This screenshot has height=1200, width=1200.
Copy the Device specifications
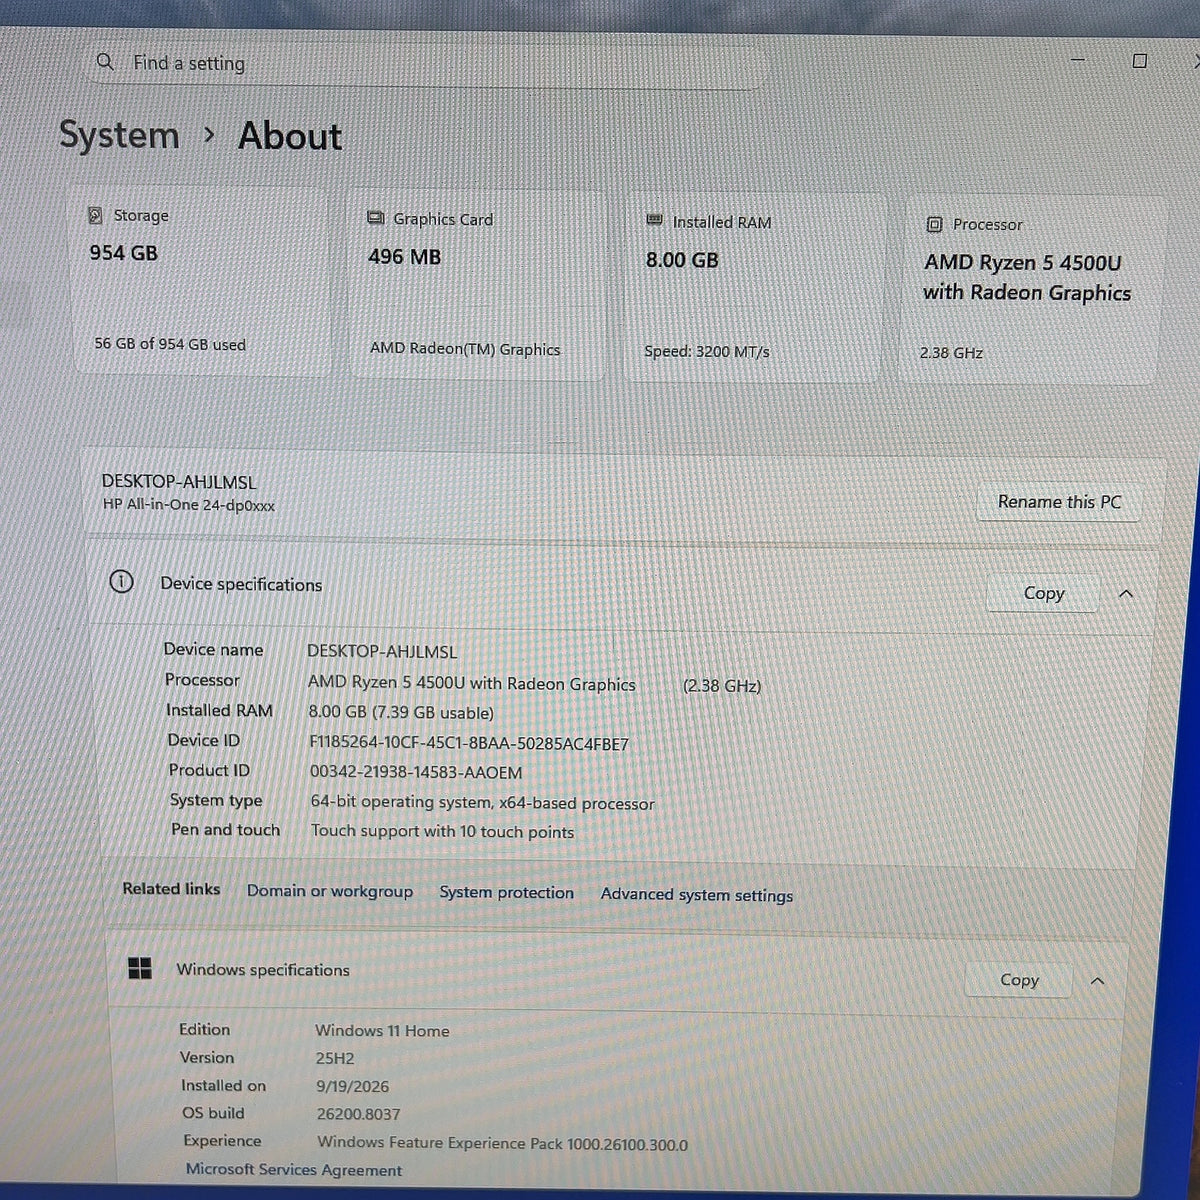(1044, 593)
